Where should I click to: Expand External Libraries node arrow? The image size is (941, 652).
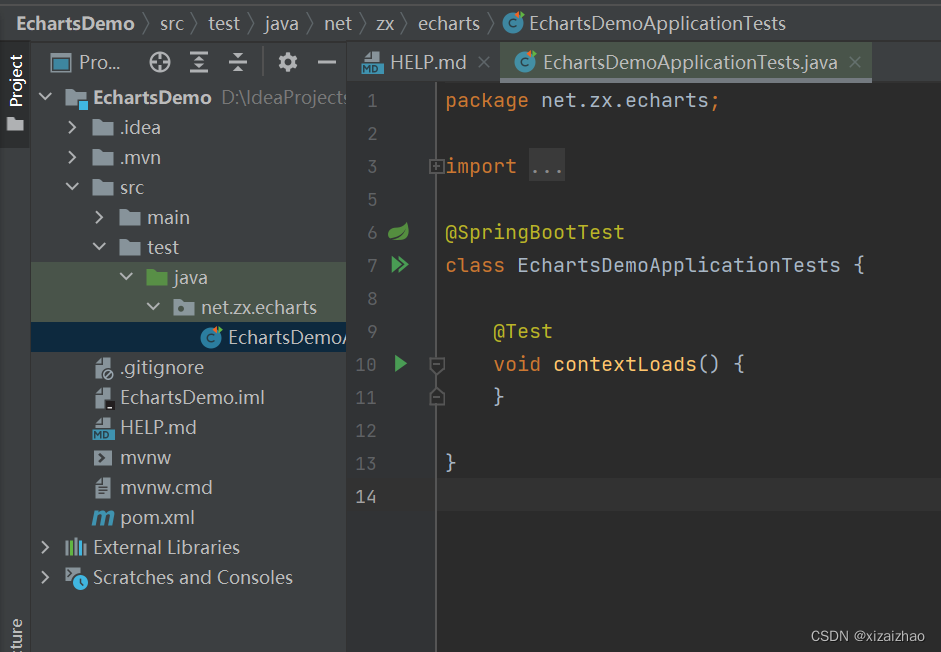pos(46,547)
